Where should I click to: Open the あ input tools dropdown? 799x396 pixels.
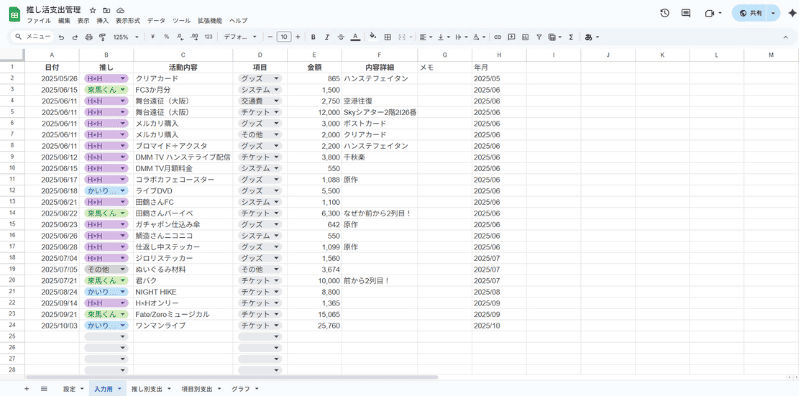[592, 37]
